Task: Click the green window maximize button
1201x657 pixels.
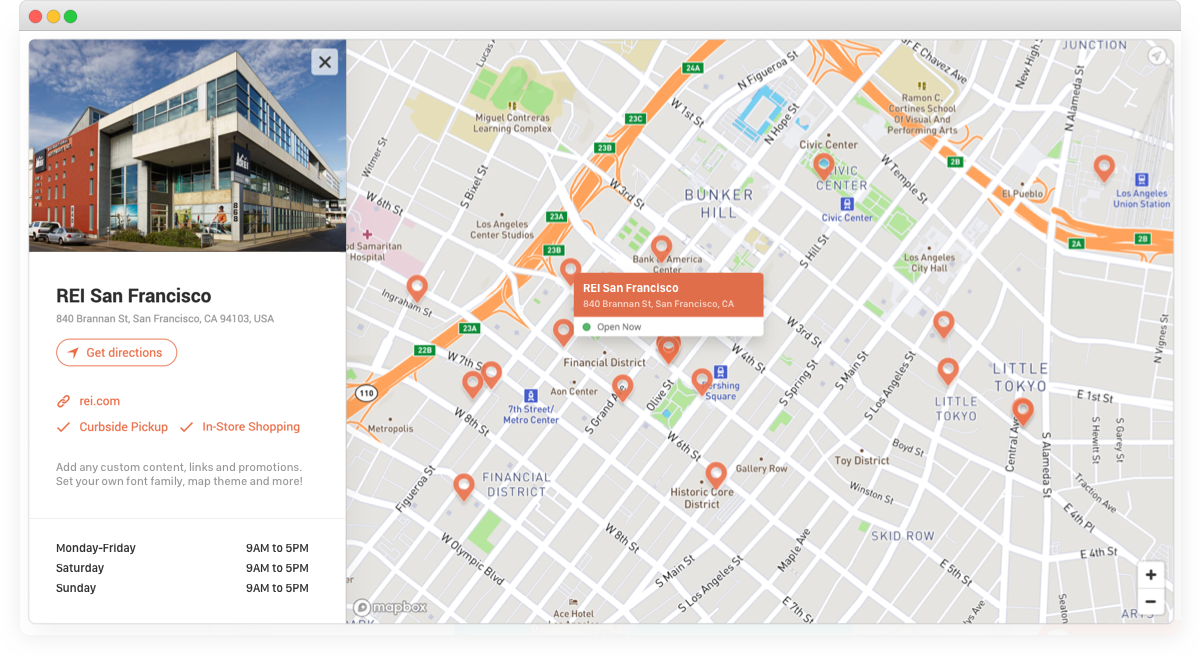Action: click(x=70, y=17)
